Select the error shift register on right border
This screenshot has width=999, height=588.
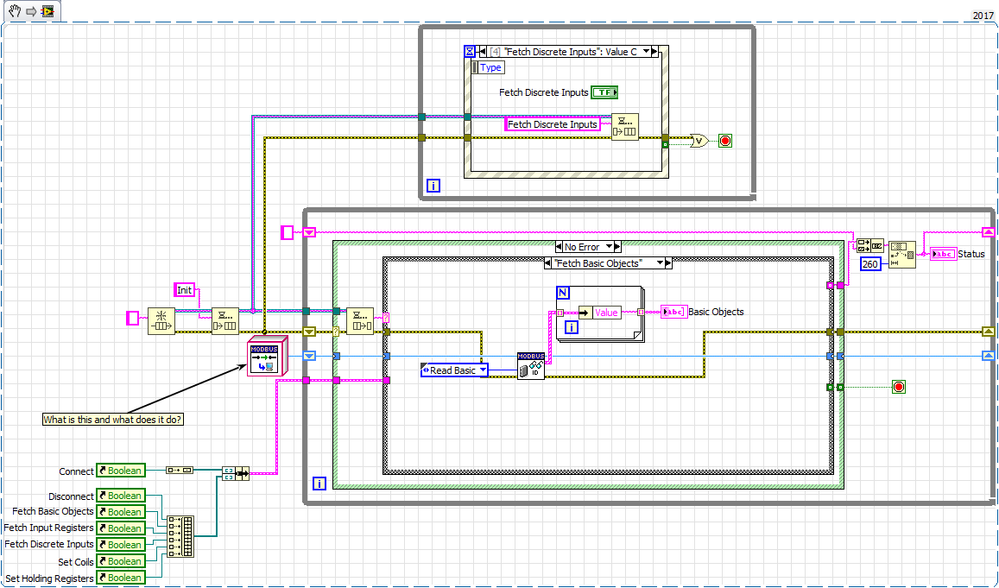pos(988,331)
